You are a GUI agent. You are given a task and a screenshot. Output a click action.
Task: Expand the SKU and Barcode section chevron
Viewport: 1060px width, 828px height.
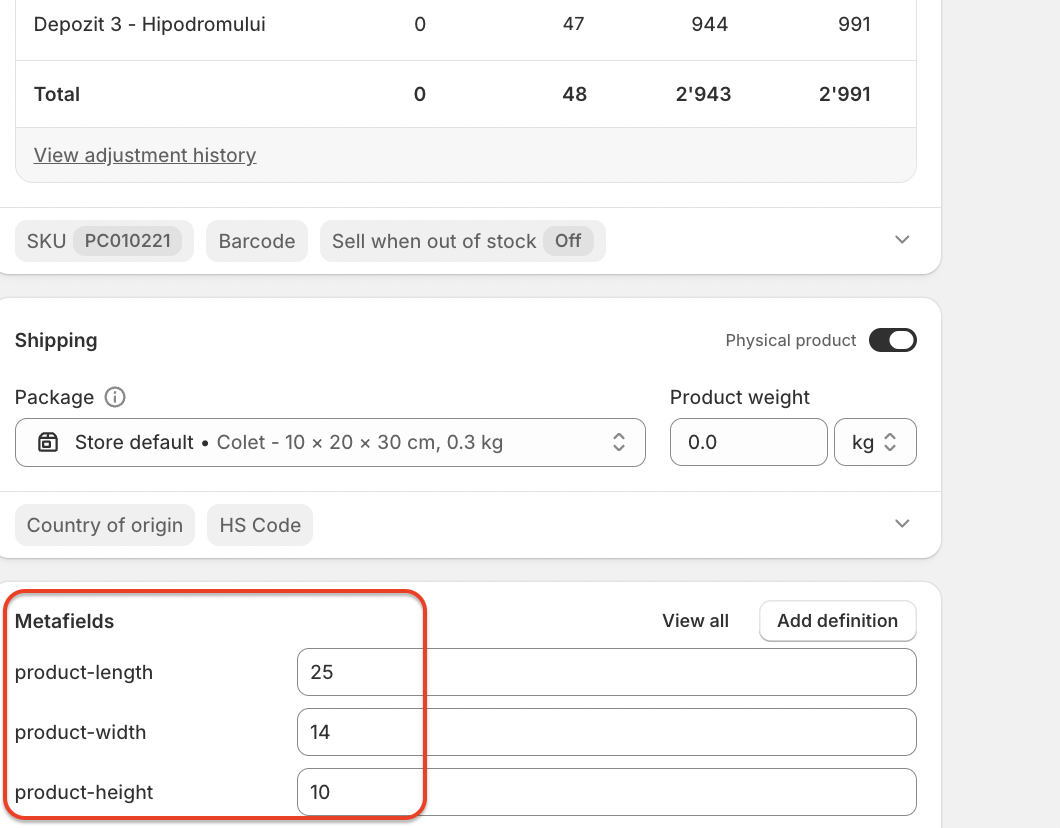[902, 240]
